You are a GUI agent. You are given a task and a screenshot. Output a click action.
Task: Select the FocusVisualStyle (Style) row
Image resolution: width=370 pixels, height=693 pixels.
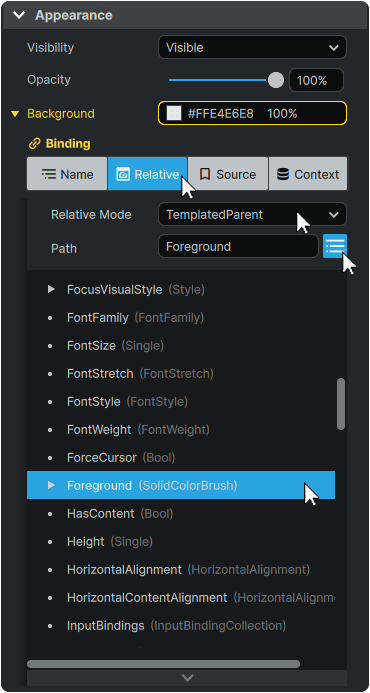point(181,289)
